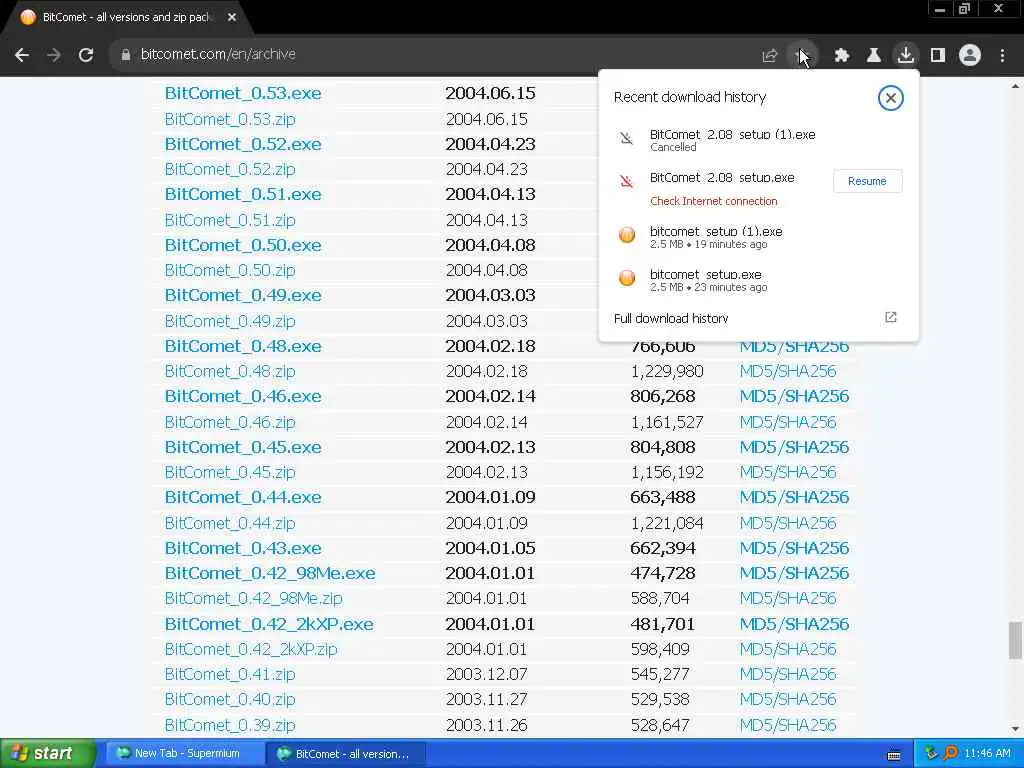
Task: Click the address bar URL
Action: click(x=218, y=54)
